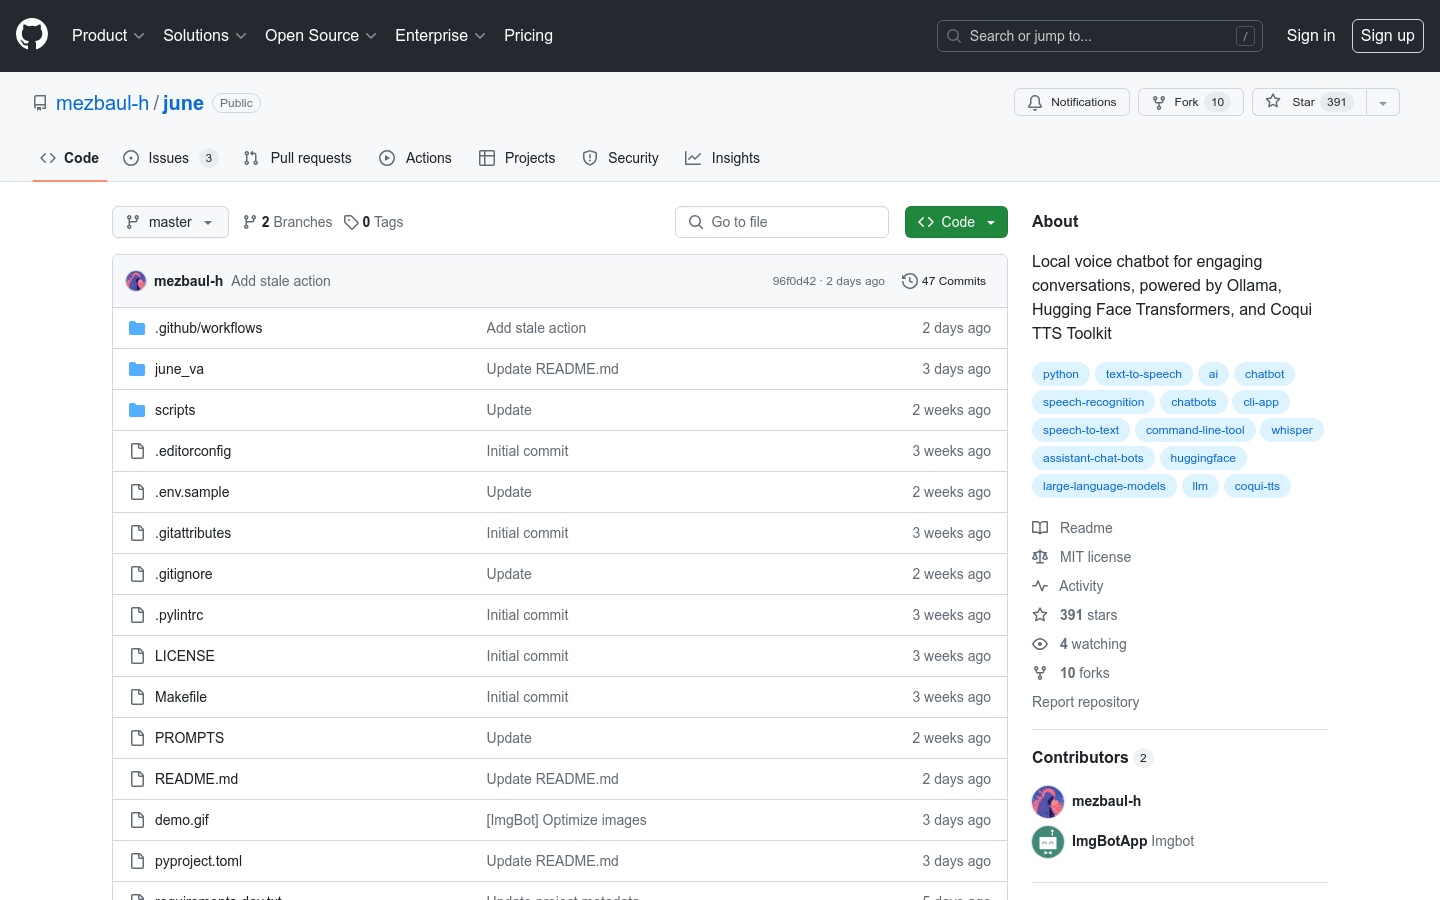
Task: Open repository Activity link
Action: point(1068,586)
